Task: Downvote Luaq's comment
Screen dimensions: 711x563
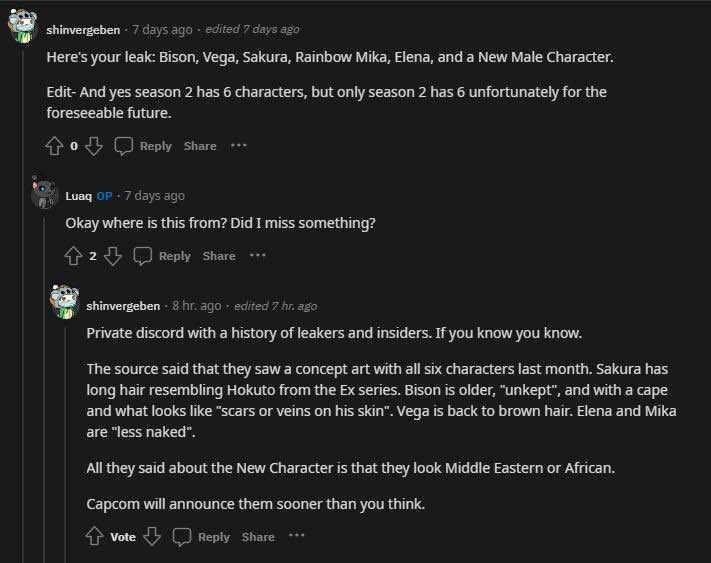Action: pyautogui.click(x=113, y=256)
